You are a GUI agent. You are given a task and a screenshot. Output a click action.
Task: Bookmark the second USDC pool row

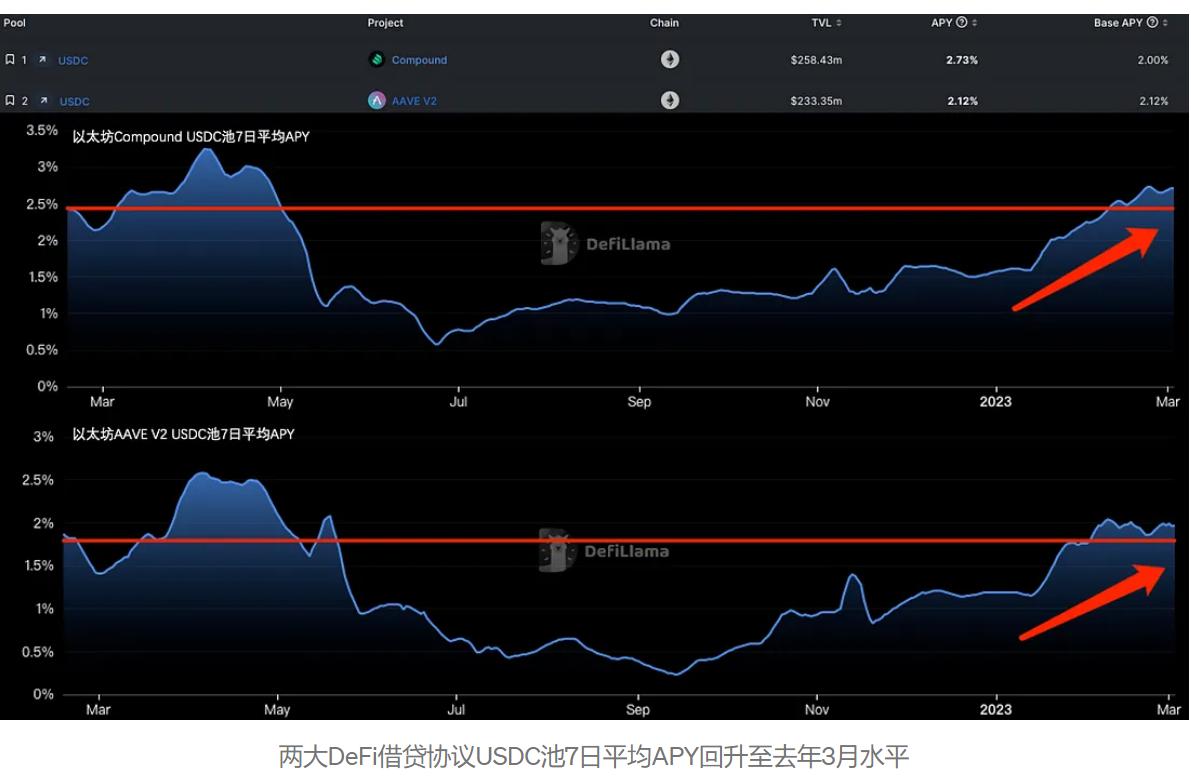tap(10, 101)
